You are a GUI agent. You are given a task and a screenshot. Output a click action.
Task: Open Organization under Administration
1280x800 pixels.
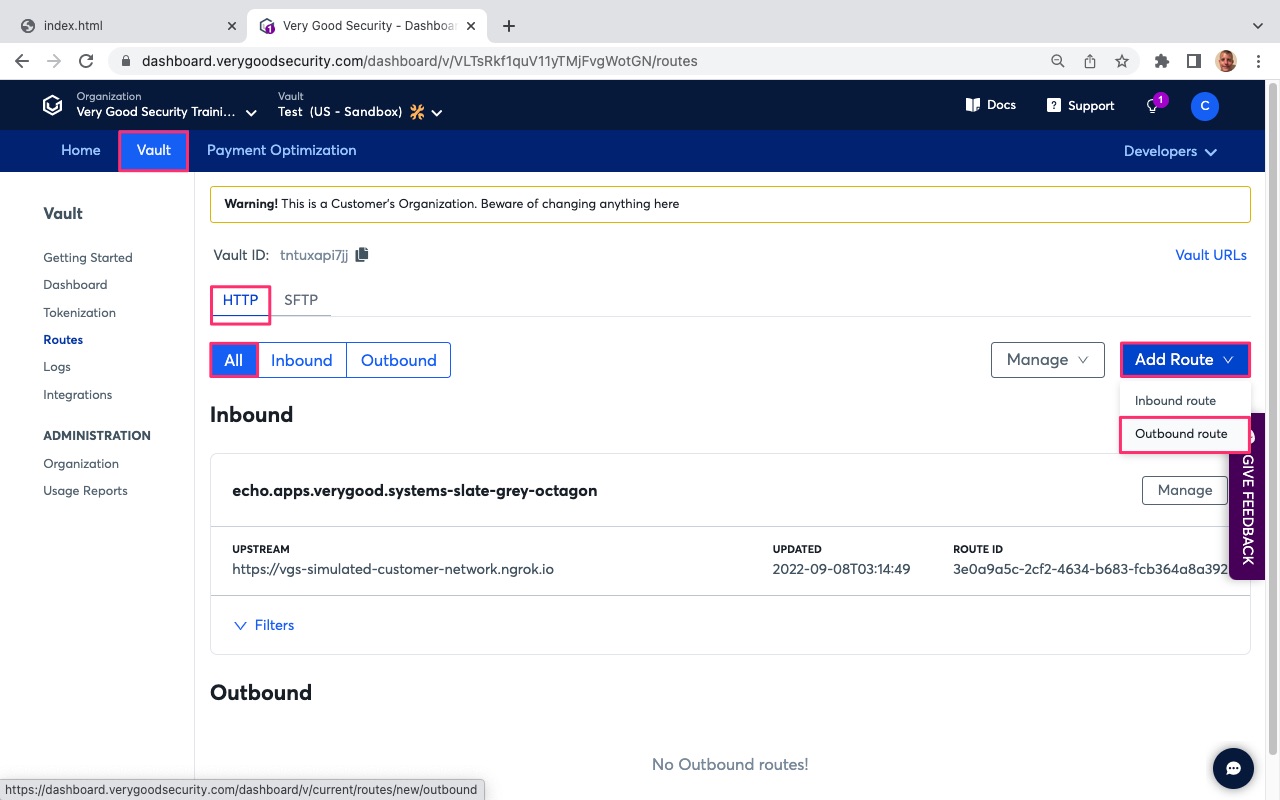(x=81, y=464)
